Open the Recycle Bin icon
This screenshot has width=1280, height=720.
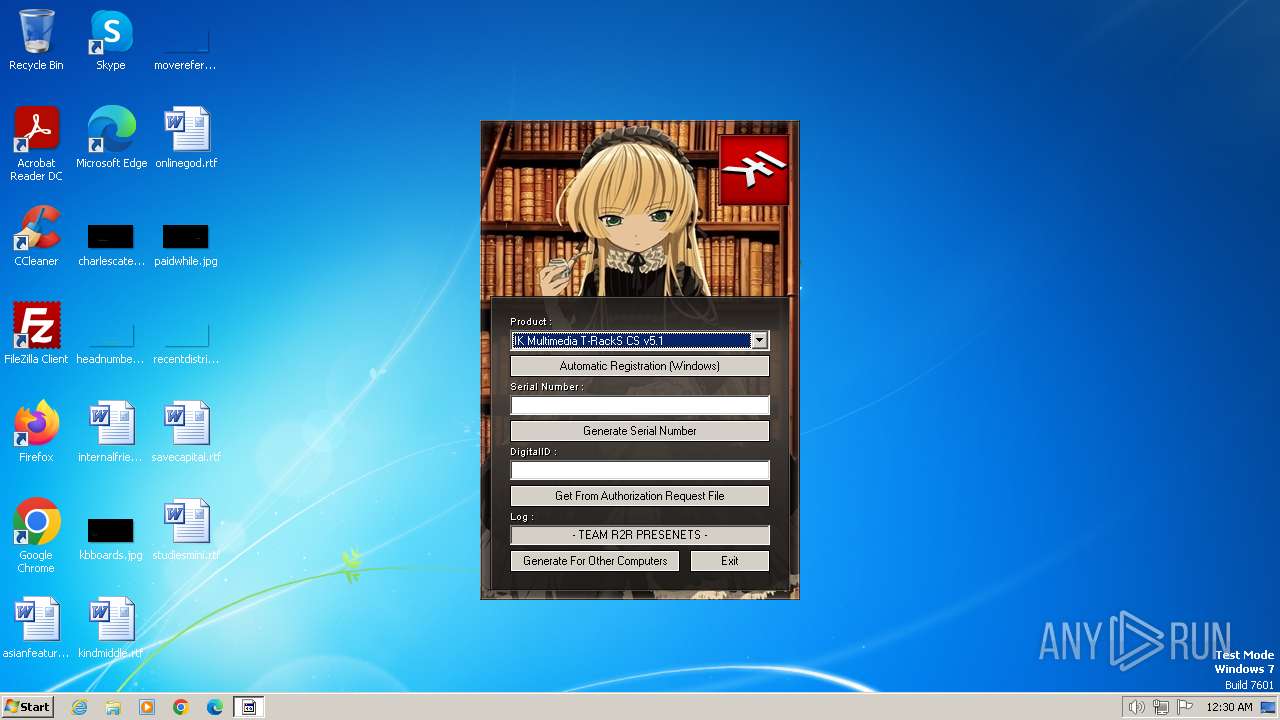pos(36,41)
